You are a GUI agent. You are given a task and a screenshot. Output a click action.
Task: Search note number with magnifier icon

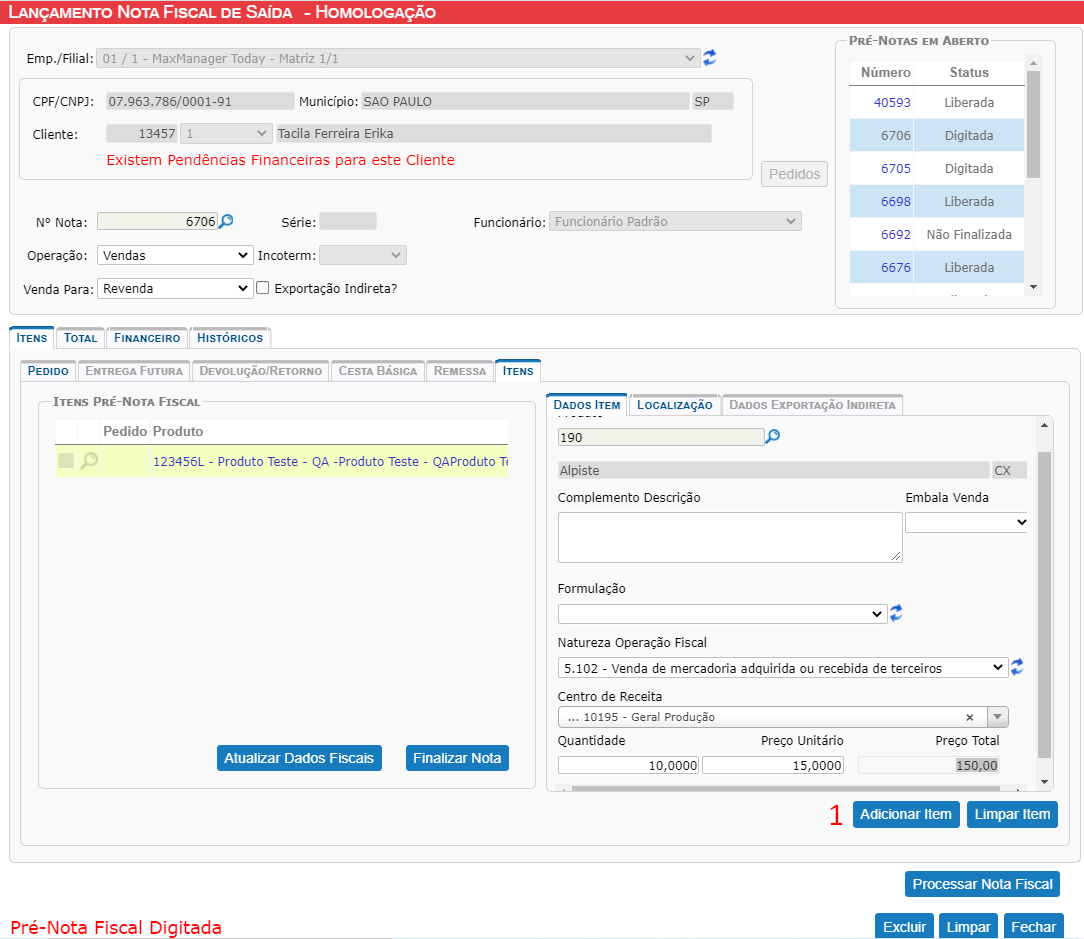(226, 221)
